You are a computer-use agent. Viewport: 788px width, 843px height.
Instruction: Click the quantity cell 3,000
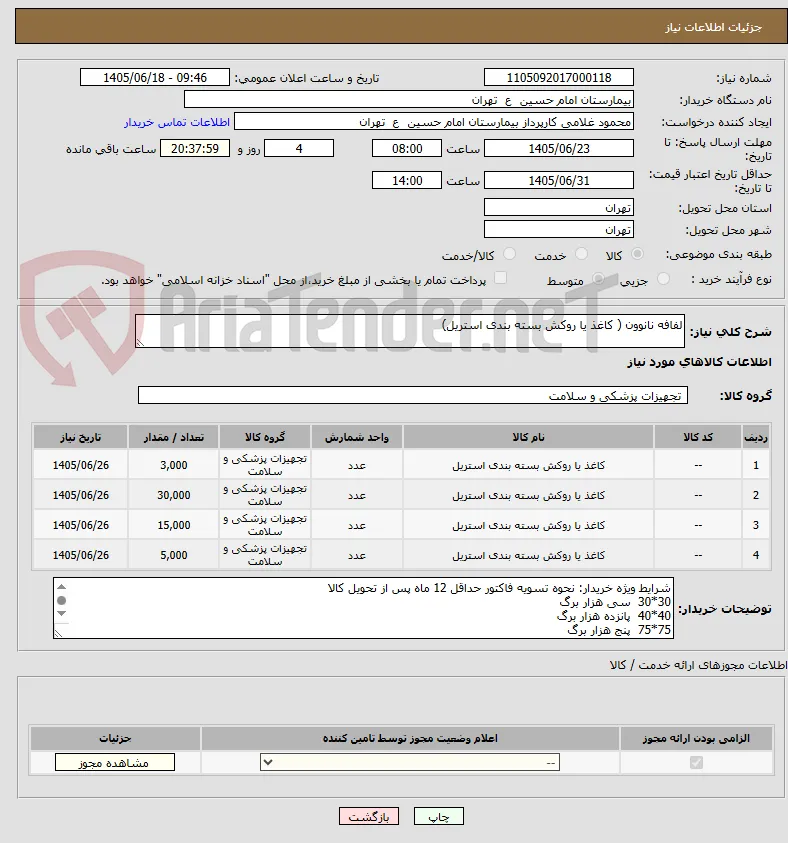[174, 465]
